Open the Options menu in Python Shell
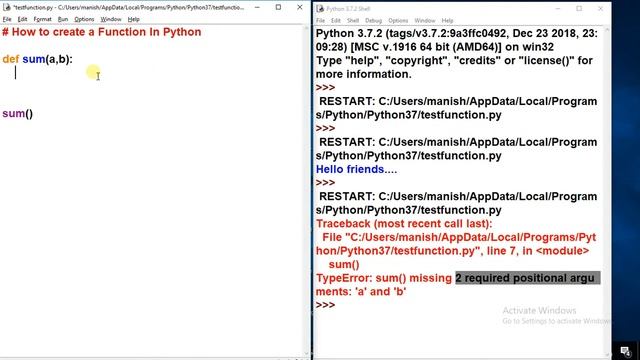 398,20
